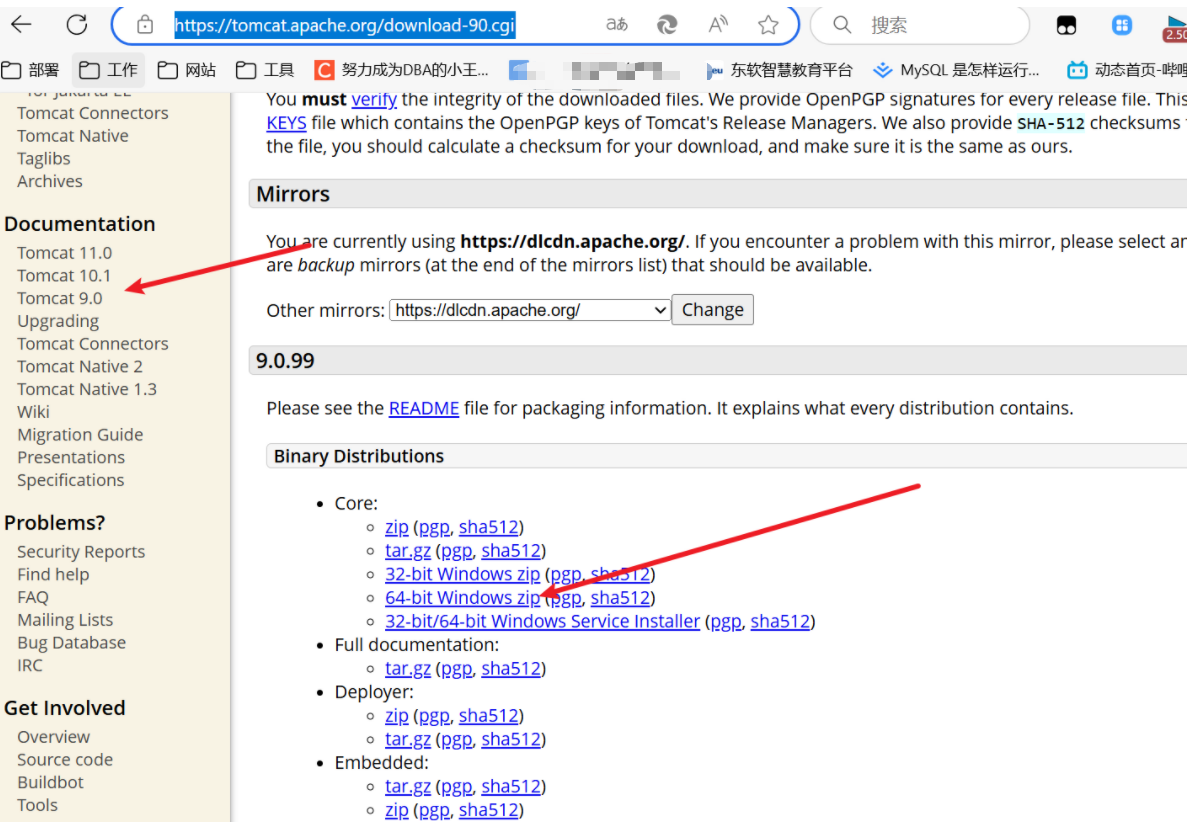
Task: Open Tomcat 9.0 documentation
Action: (59, 298)
